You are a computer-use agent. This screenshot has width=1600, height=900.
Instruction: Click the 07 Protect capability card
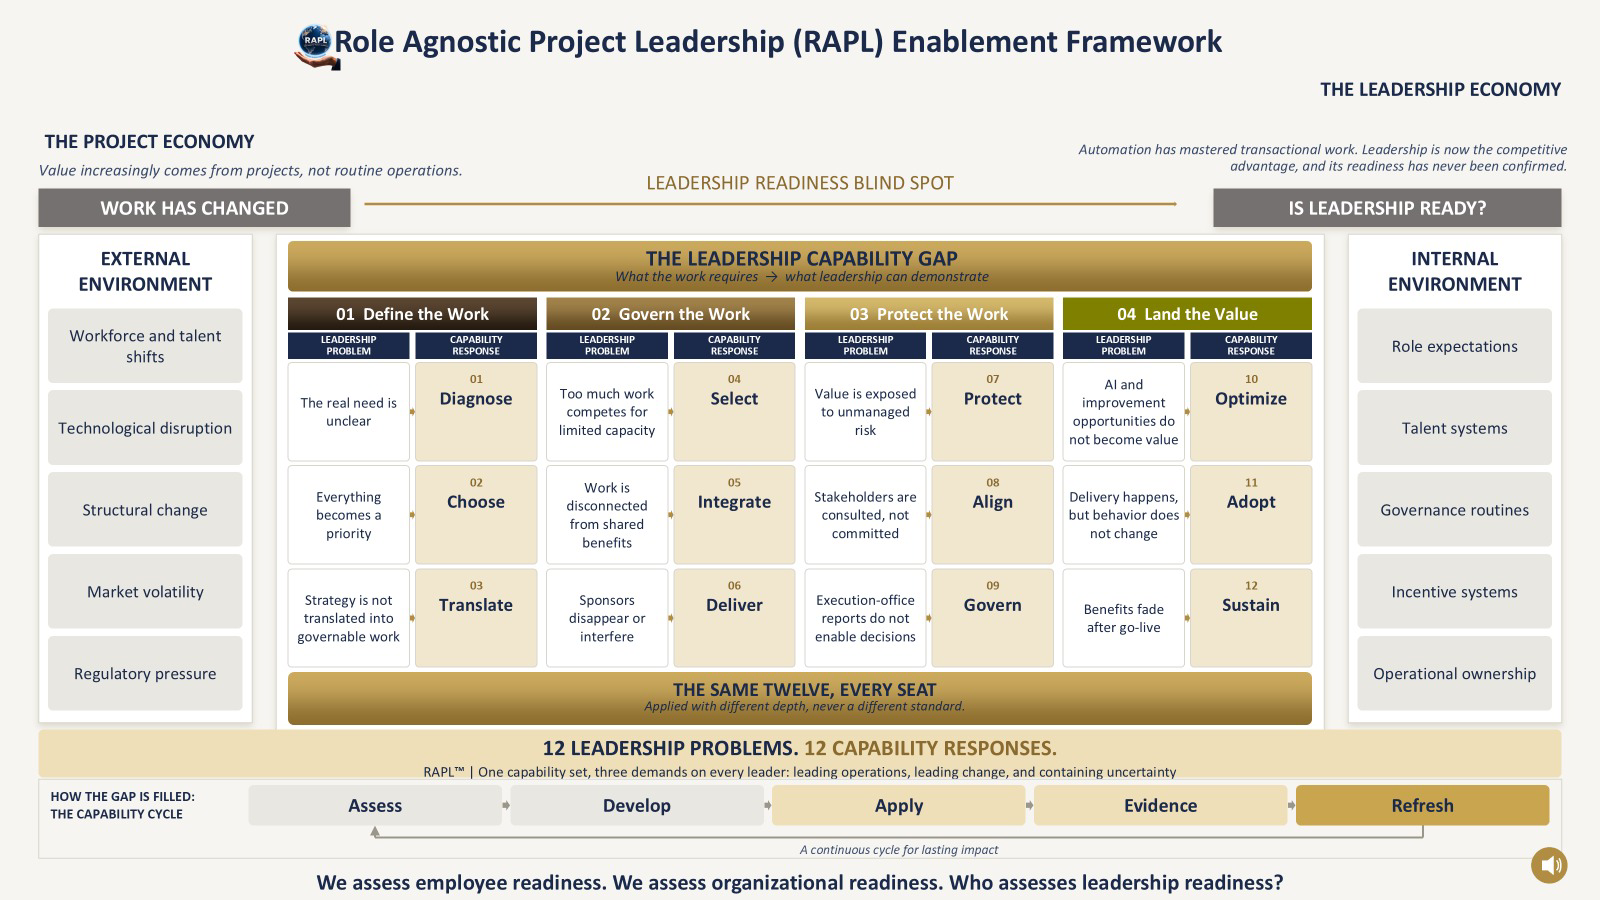pyautogui.click(x=992, y=412)
